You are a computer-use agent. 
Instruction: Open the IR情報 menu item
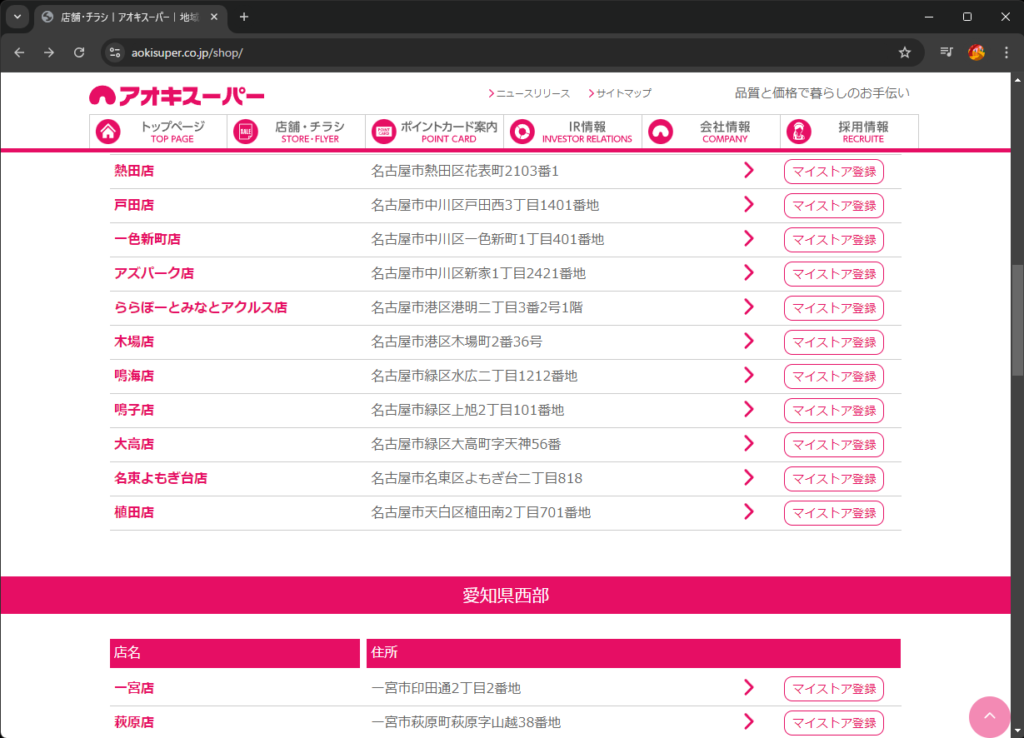point(573,131)
